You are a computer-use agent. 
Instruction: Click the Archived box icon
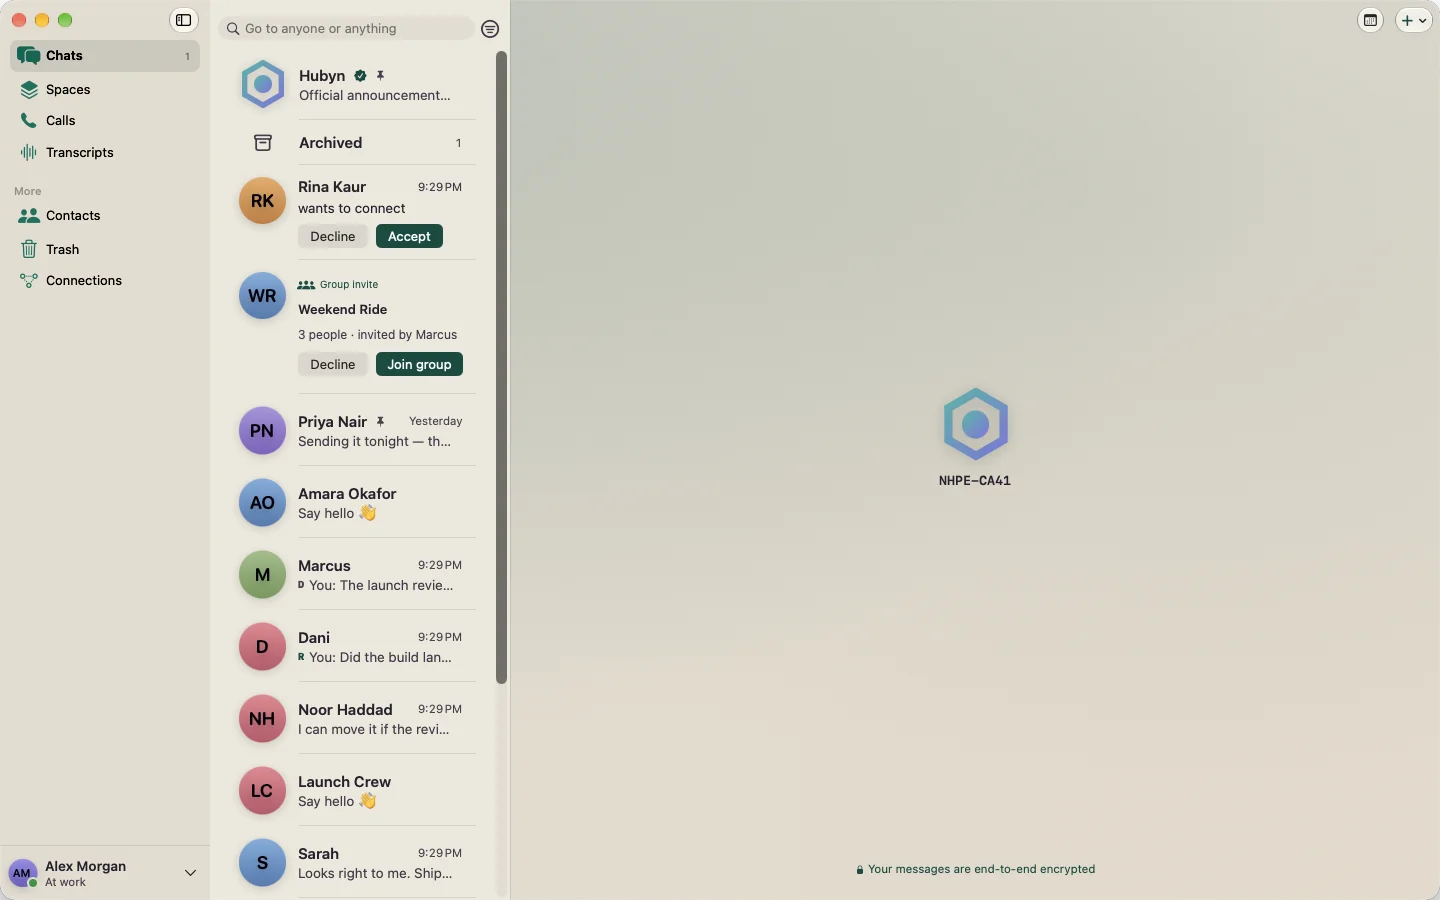(x=263, y=143)
